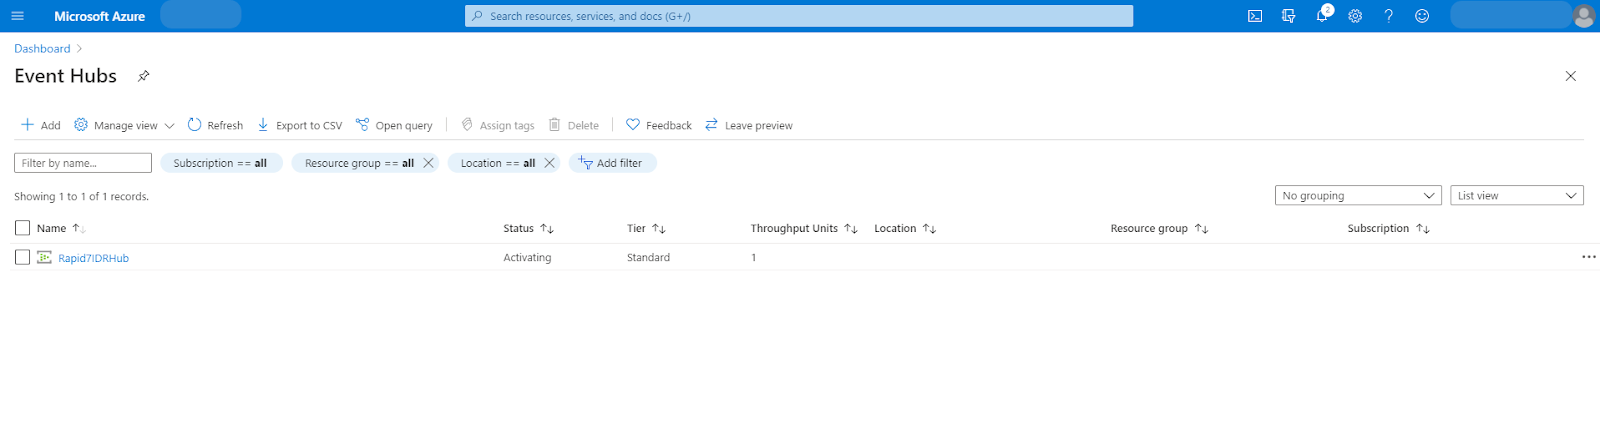
Task: Sort by Resource group column
Action: pos(1159,228)
